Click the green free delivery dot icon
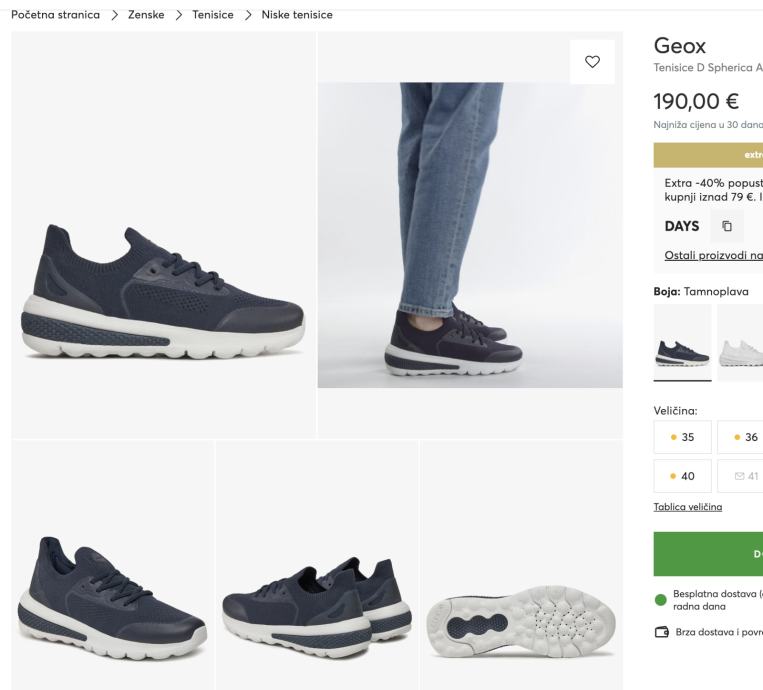Image resolution: width=763 pixels, height=690 pixels. 661,600
